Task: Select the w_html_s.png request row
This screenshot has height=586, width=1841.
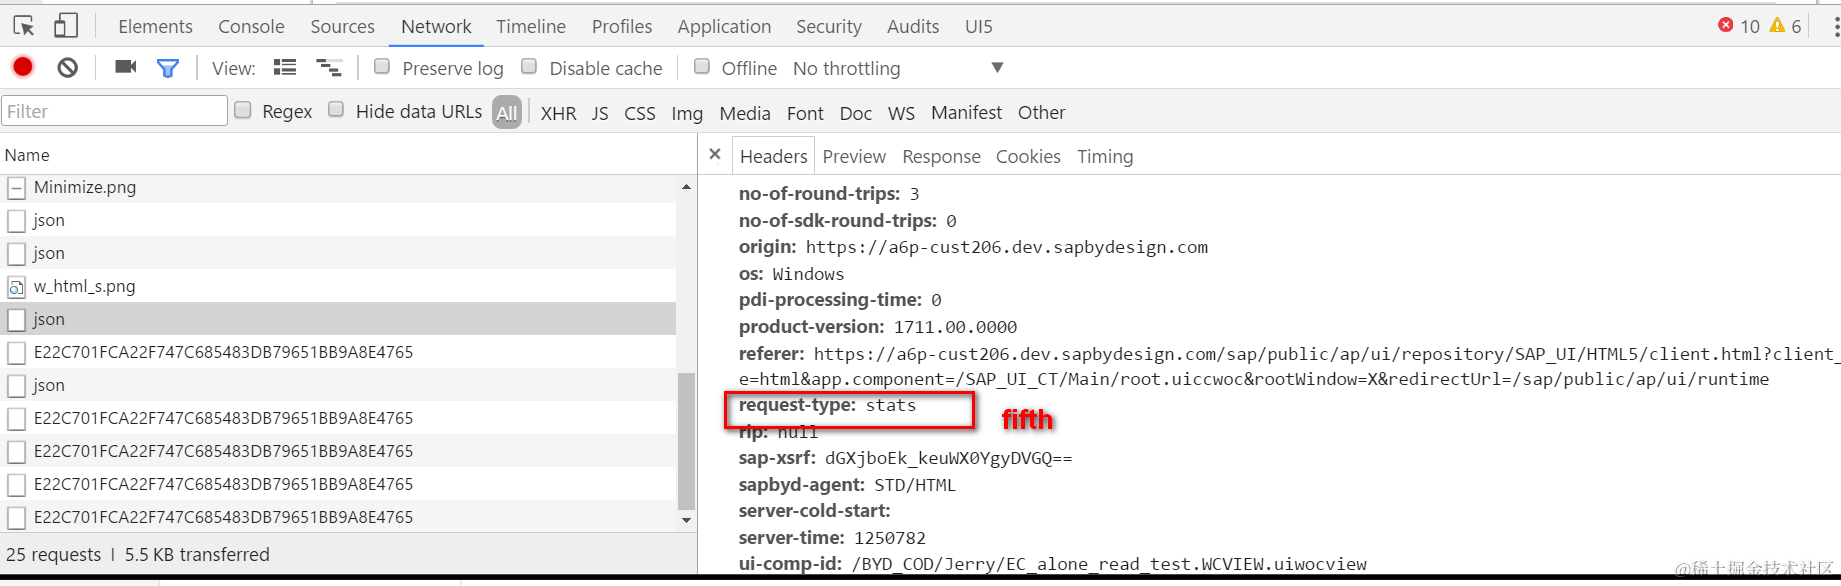Action: pyautogui.click(x=338, y=286)
